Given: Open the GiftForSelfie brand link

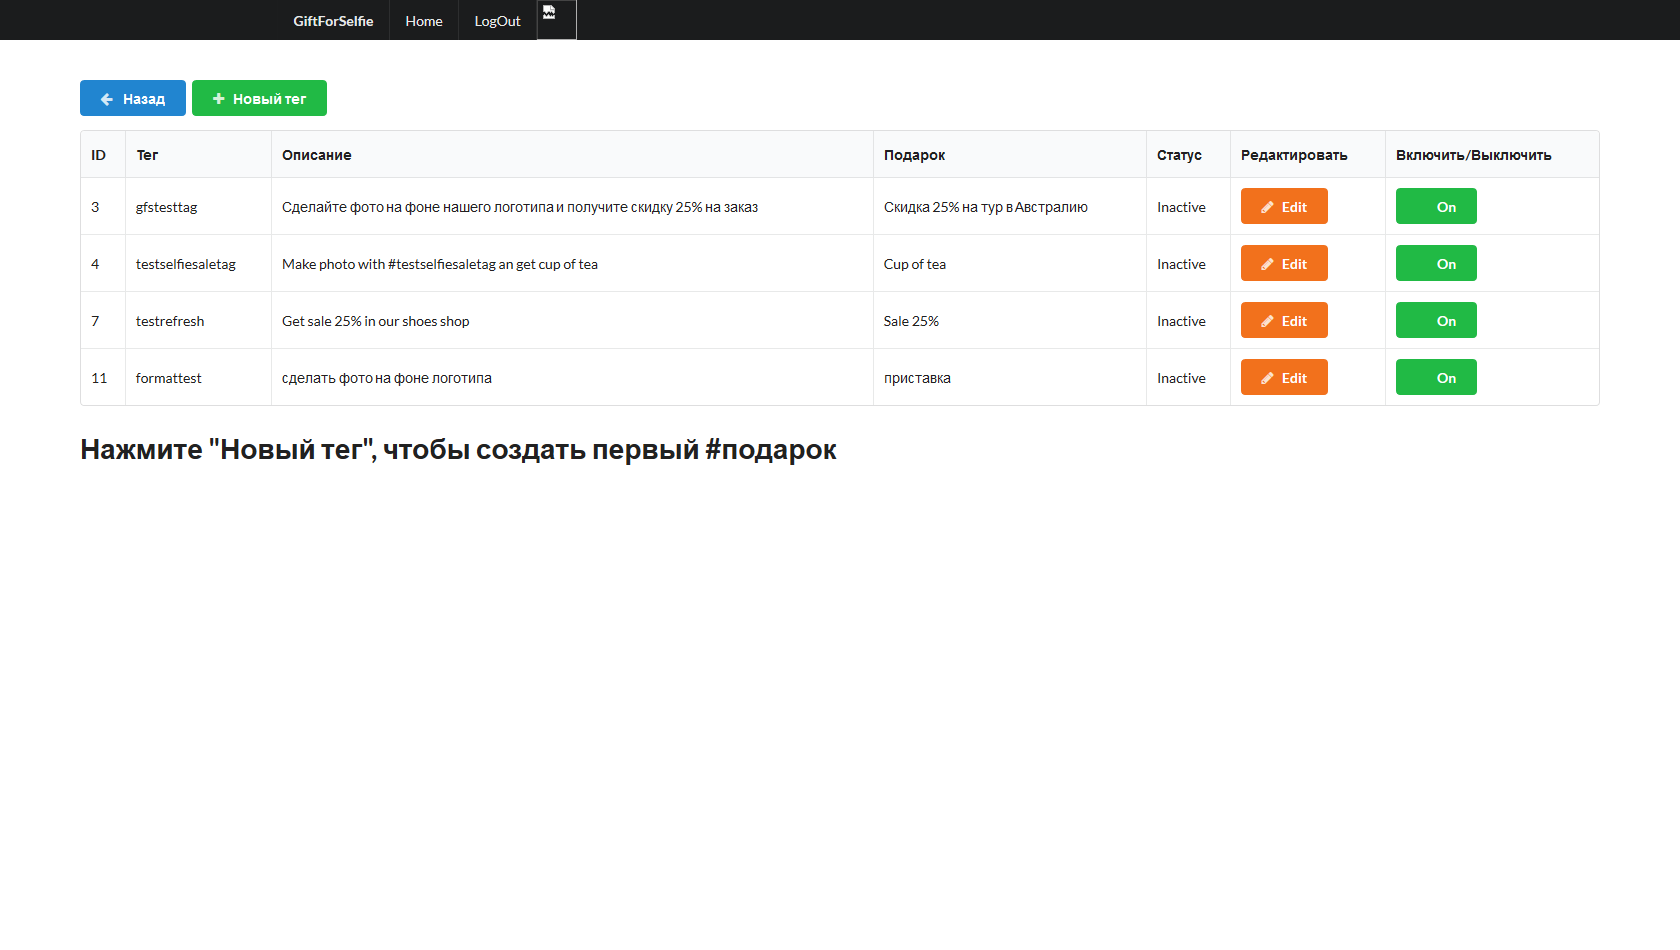Looking at the screenshot, I should pos(333,20).
